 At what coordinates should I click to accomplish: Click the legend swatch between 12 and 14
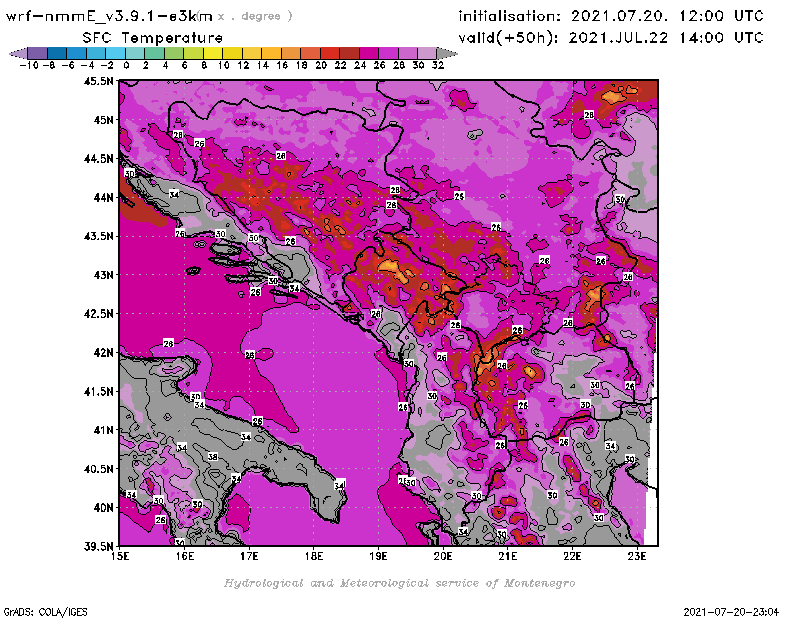coord(252,53)
